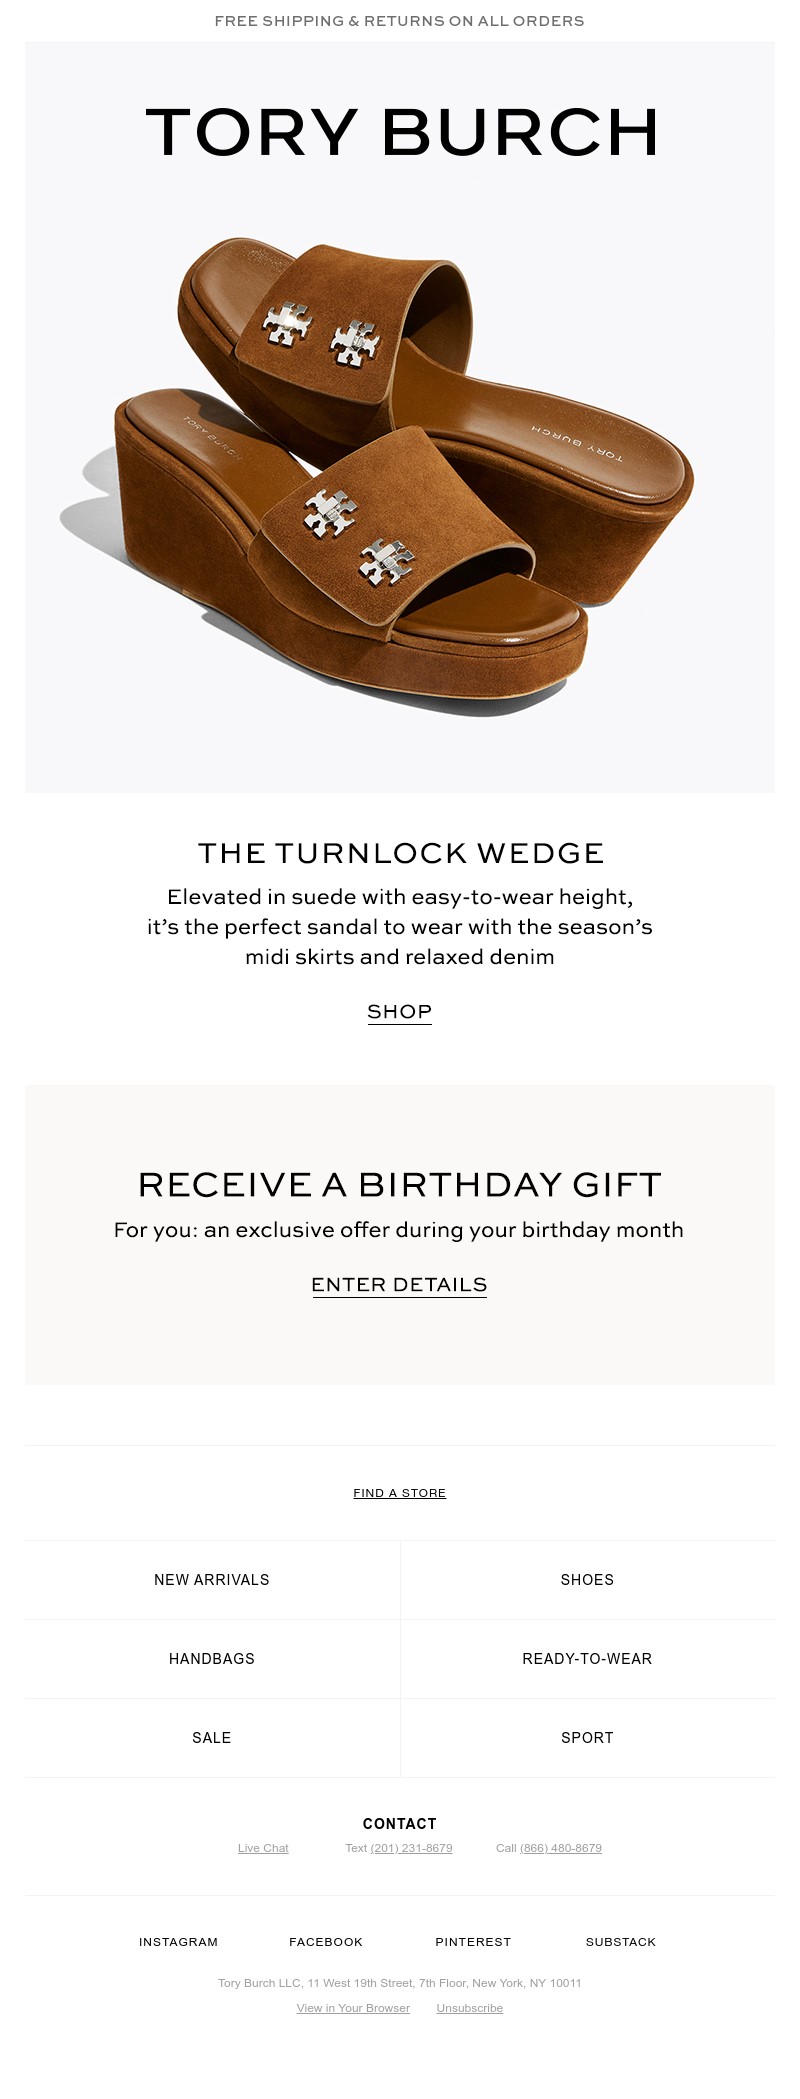Screen dimensions: 800x2099
Task: Open the Substack social link
Action: tap(620, 1941)
